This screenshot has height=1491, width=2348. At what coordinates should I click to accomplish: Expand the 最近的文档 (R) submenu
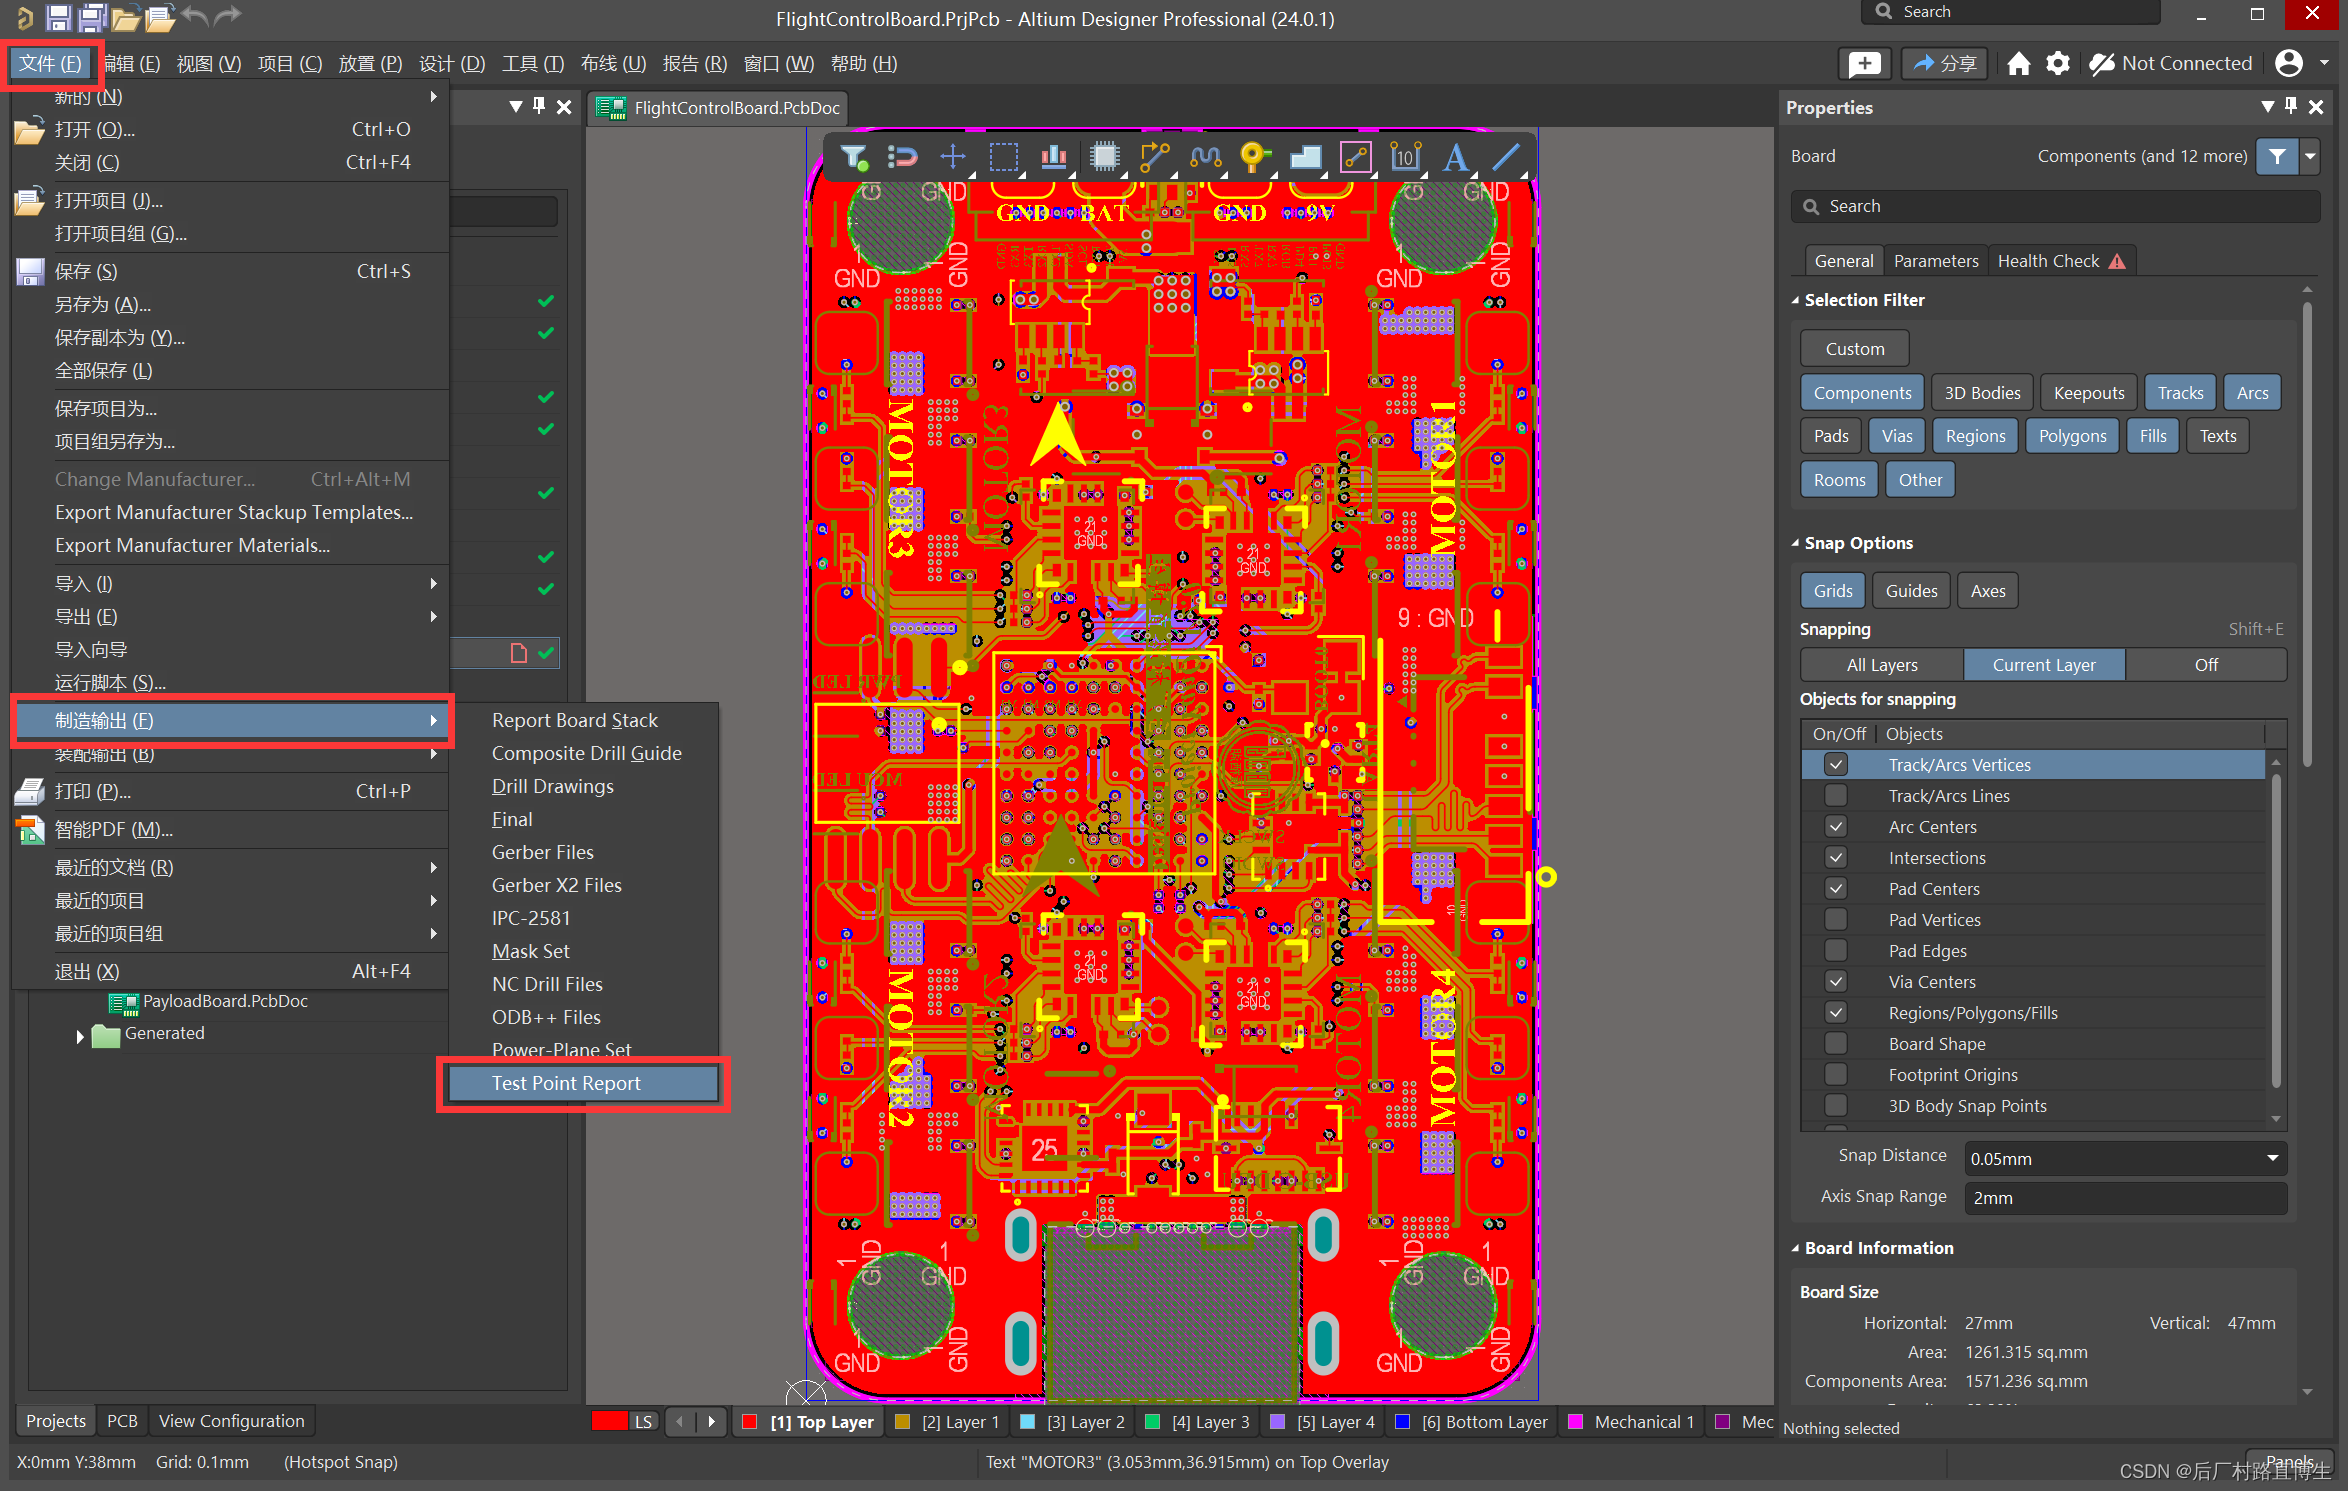[x=230, y=867]
